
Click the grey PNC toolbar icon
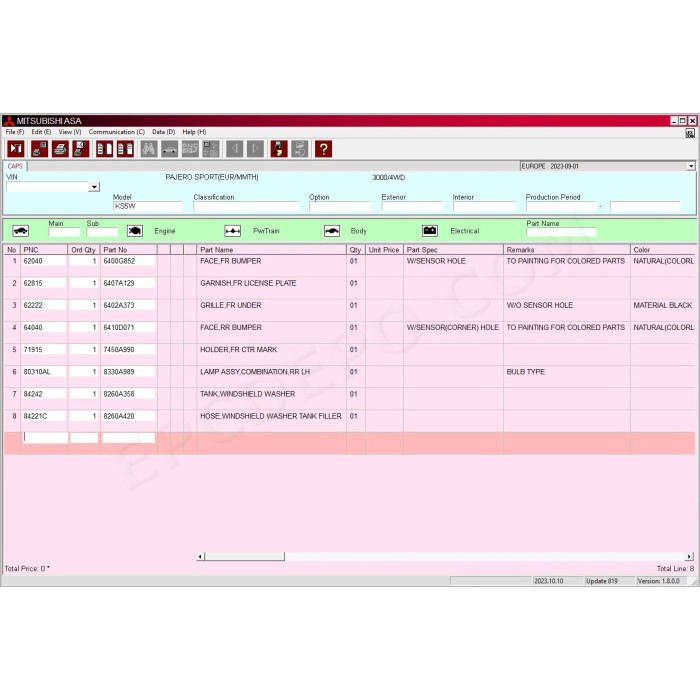pos(190,149)
